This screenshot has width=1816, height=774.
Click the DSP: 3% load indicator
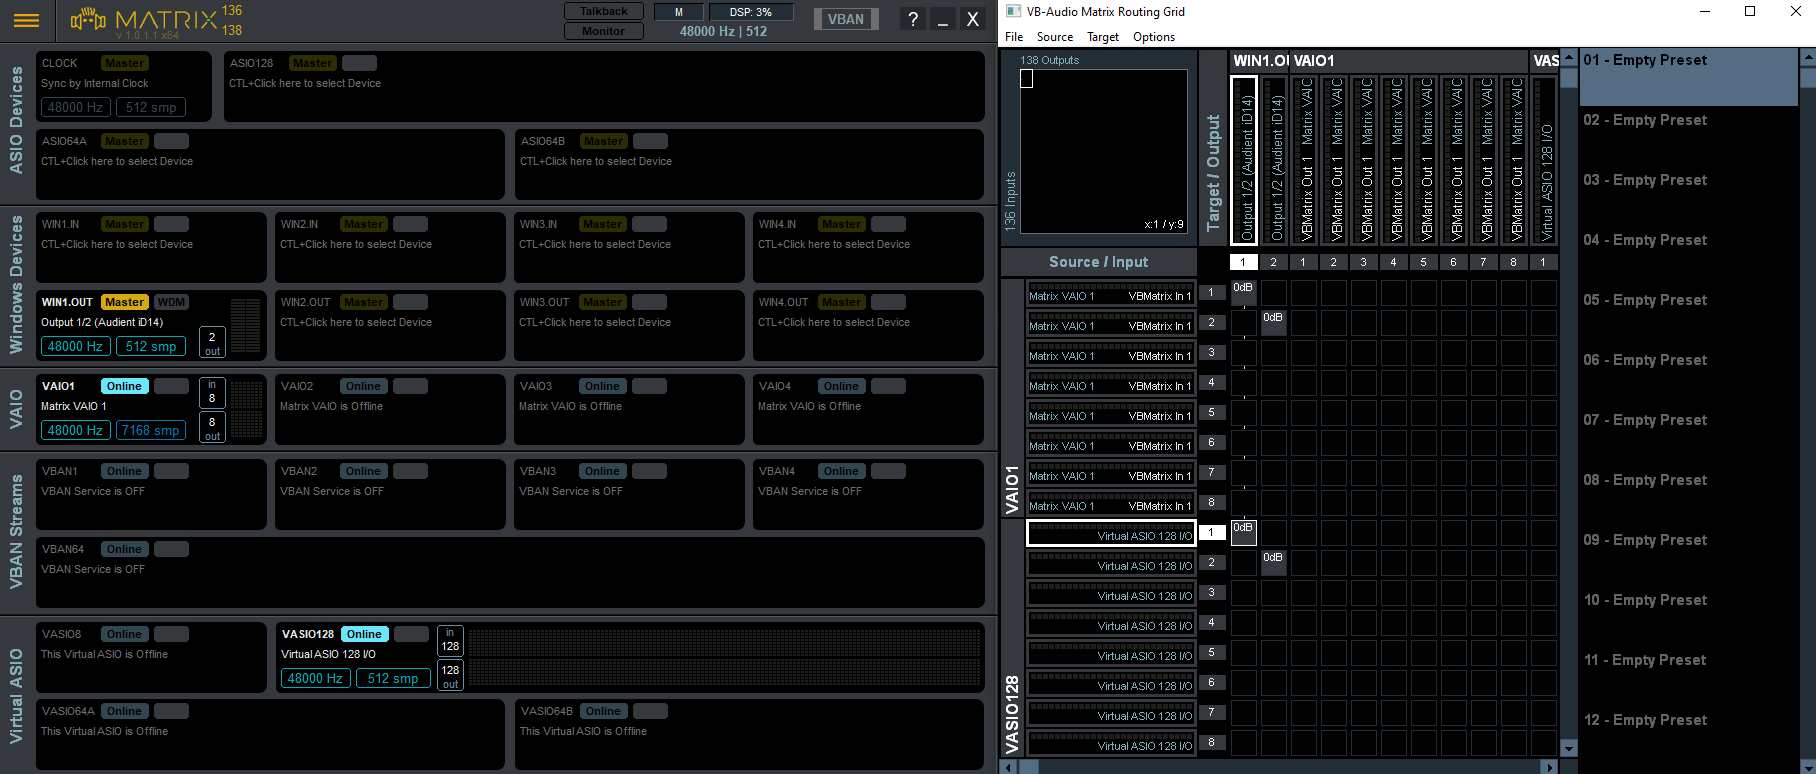pos(751,12)
